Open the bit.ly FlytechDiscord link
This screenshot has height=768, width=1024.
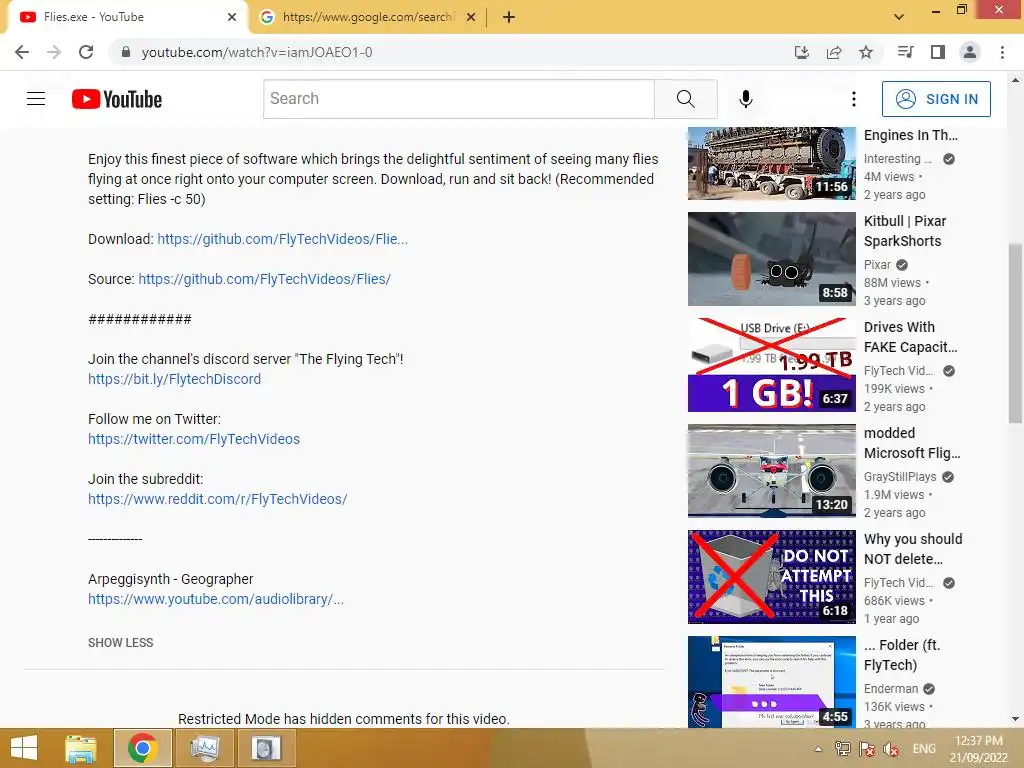click(174, 379)
